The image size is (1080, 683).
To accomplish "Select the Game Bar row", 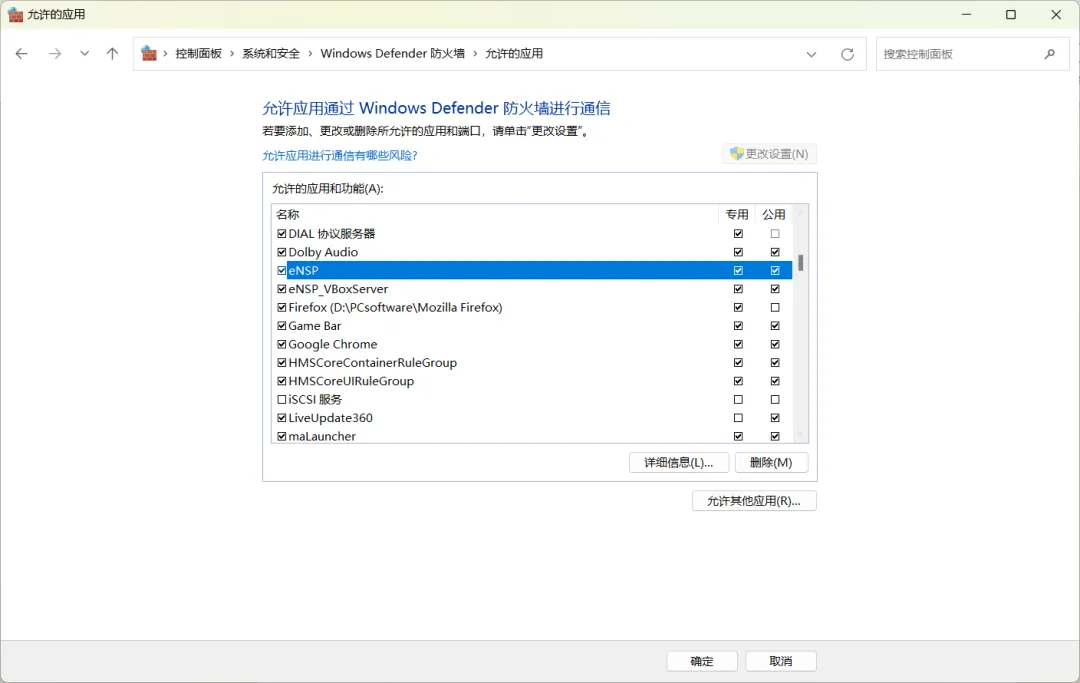I will (x=532, y=326).
